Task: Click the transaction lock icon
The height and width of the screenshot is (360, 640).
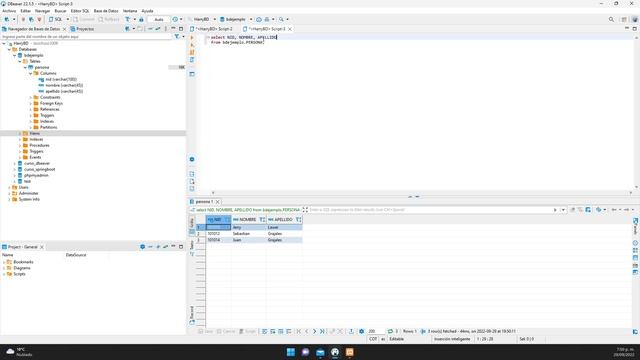Action: tap(141, 19)
